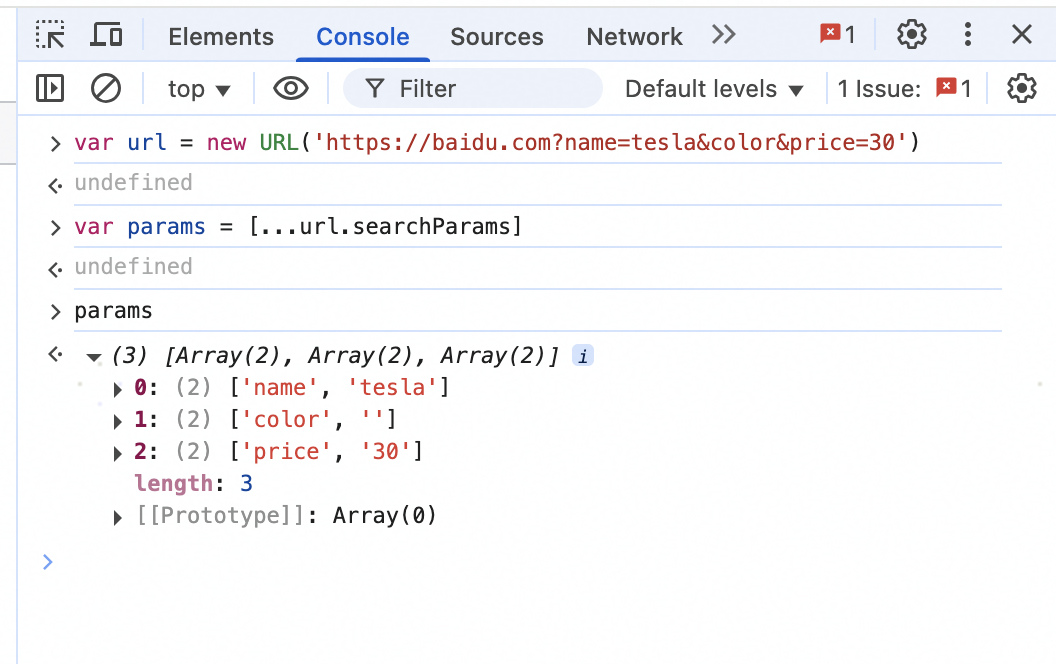Show the console sidebar
This screenshot has width=1056, height=664.
pyautogui.click(x=50, y=88)
